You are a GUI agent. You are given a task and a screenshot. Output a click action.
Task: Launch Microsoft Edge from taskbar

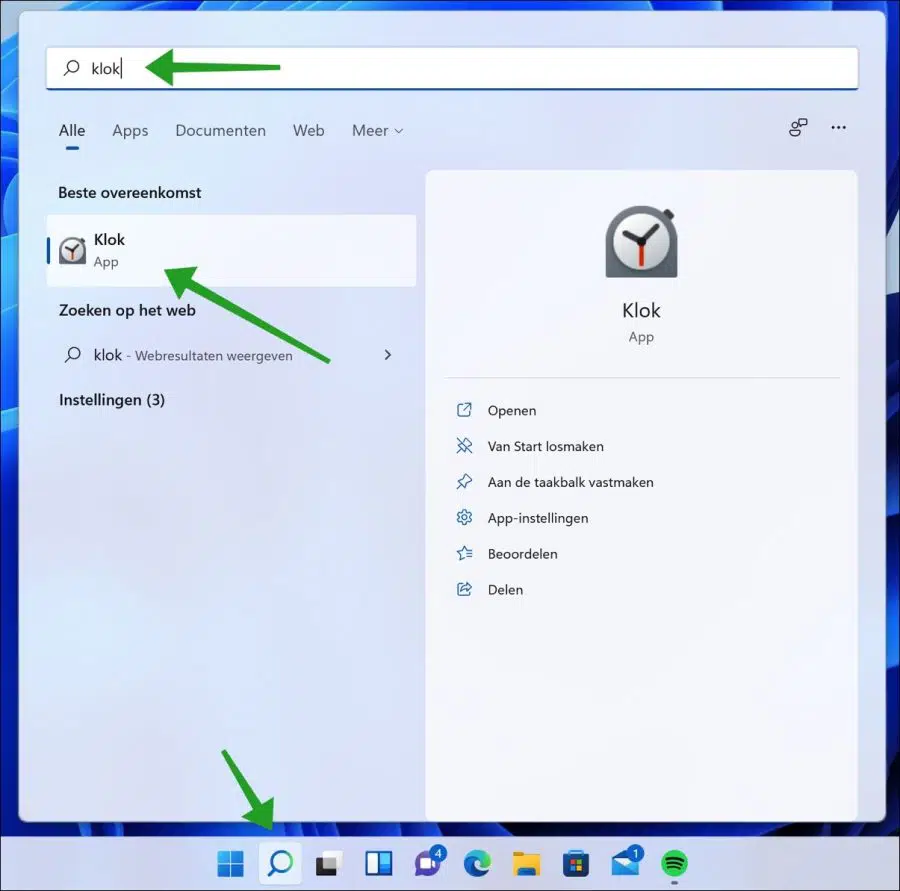click(x=477, y=863)
